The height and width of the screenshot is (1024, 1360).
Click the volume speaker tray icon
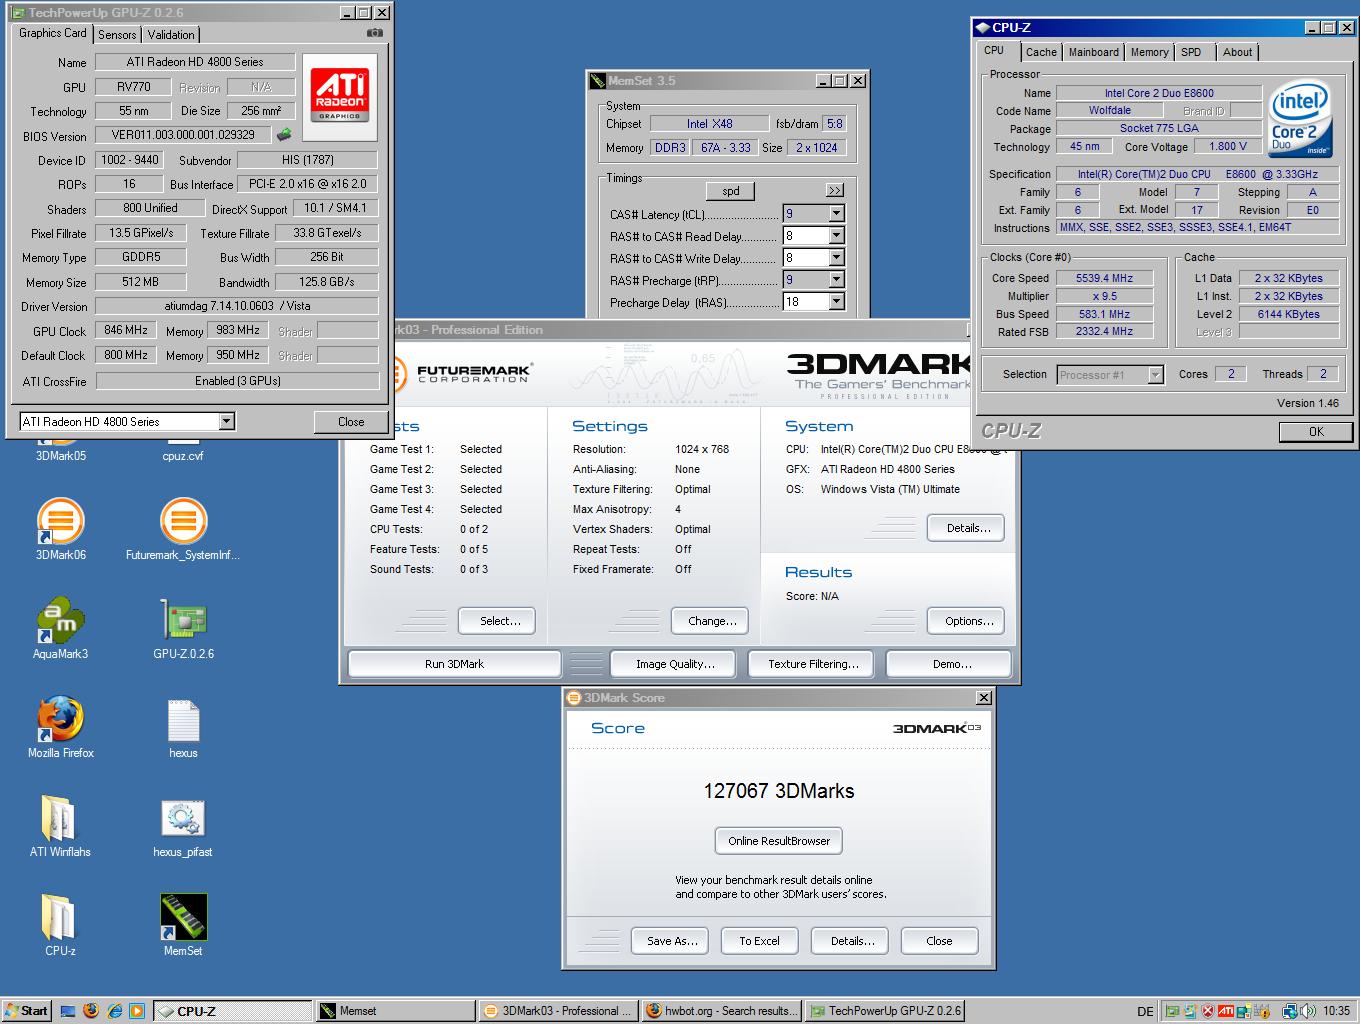click(x=1306, y=1011)
